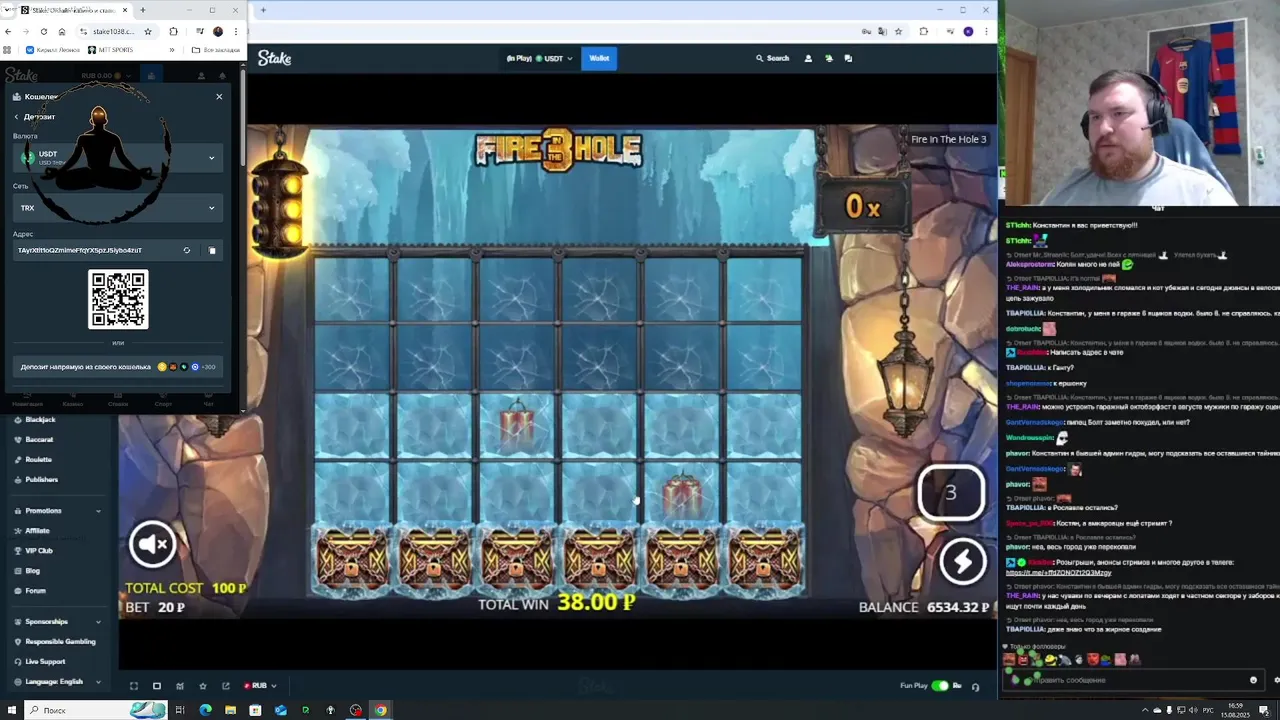Expand the Sponsorships sidebar section
This screenshot has width=1280, height=720.
(57, 622)
